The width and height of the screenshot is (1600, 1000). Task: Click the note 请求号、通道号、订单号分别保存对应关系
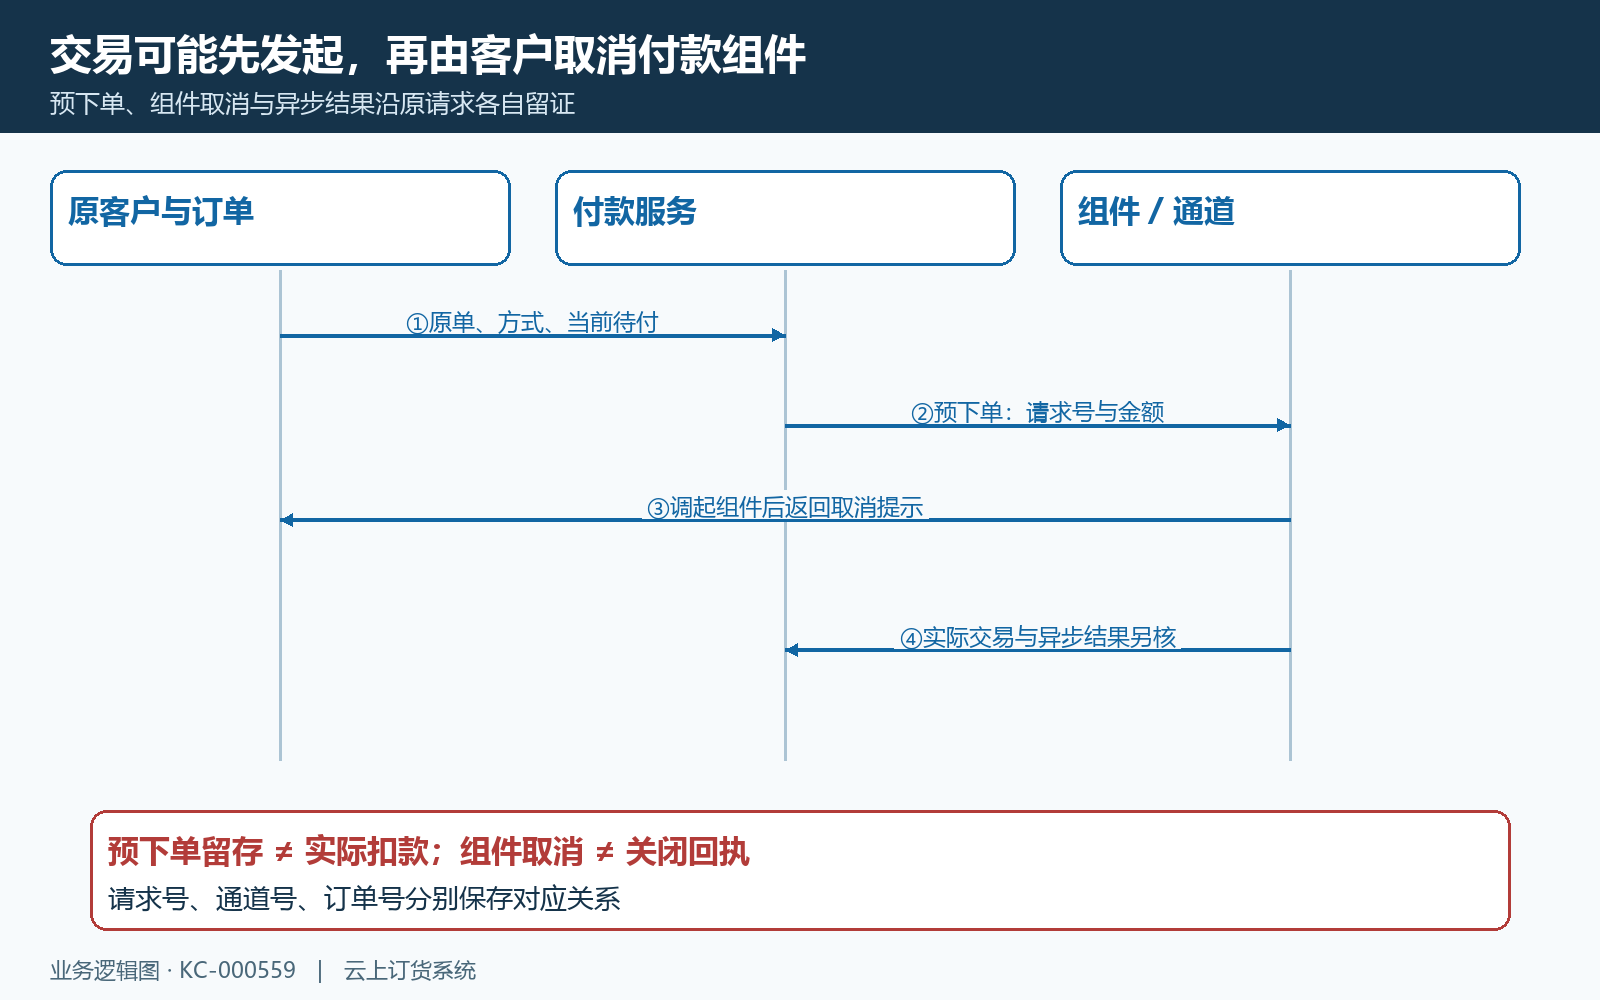364,899
